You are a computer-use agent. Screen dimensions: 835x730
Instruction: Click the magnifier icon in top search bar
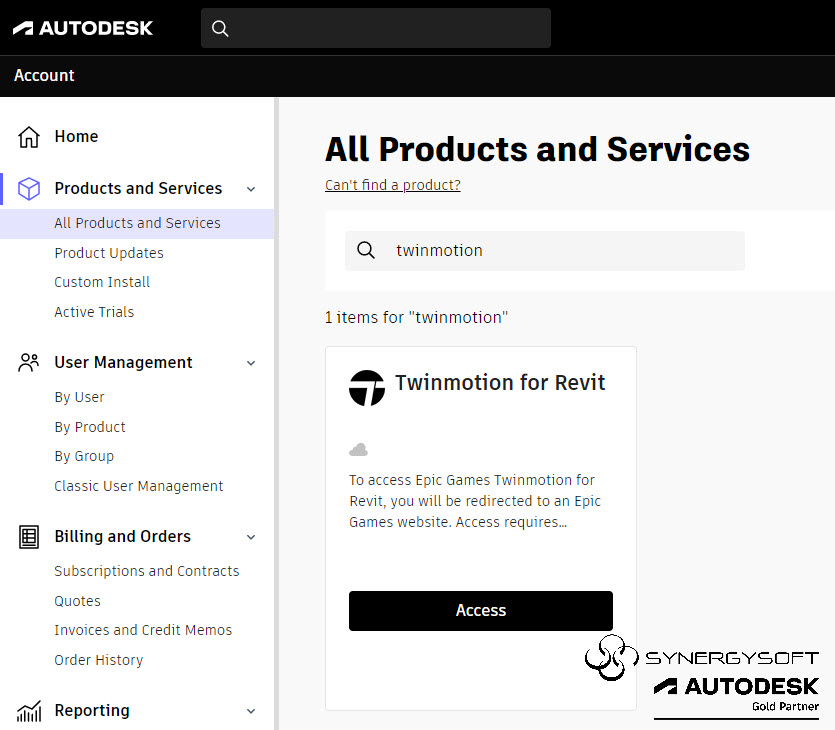coord(221,29)
